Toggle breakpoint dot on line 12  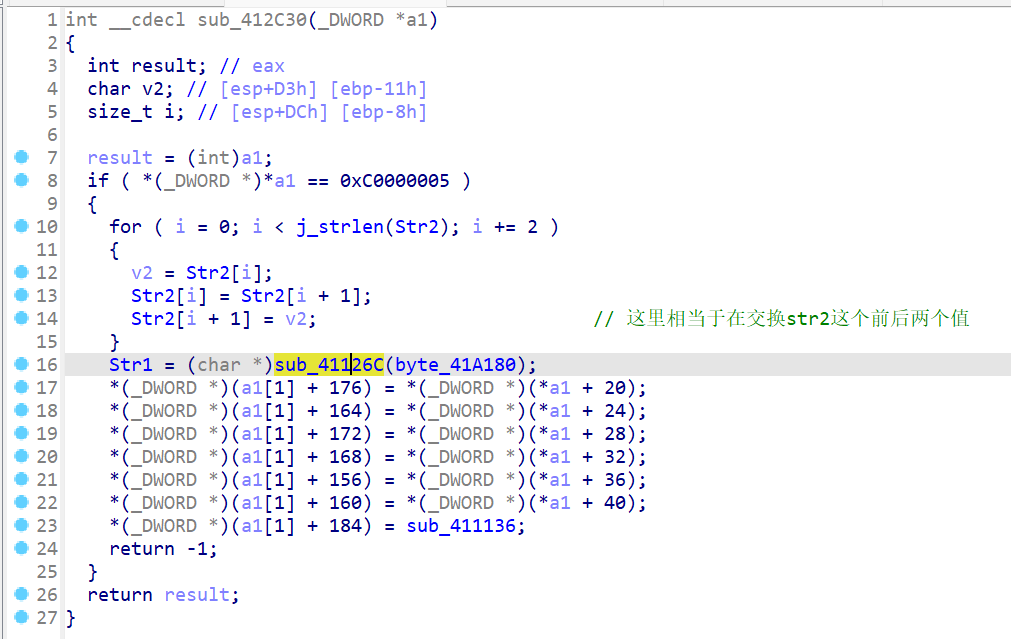[21, 271]
